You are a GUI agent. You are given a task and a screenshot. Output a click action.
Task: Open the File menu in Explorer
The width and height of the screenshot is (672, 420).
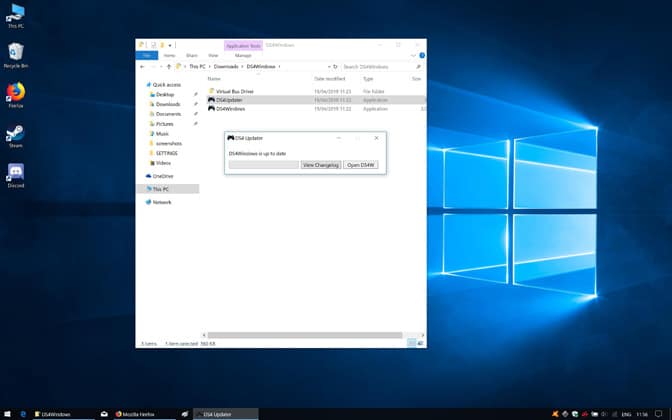(147, 56)
